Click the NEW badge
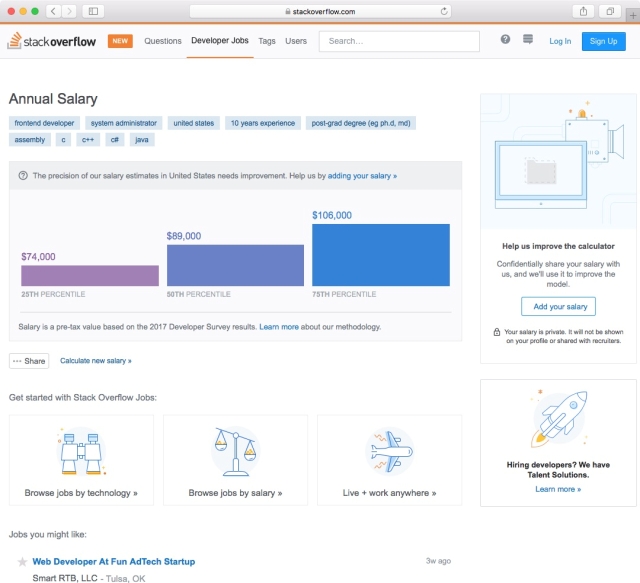 pyautogui.click(x=120, y=41)
